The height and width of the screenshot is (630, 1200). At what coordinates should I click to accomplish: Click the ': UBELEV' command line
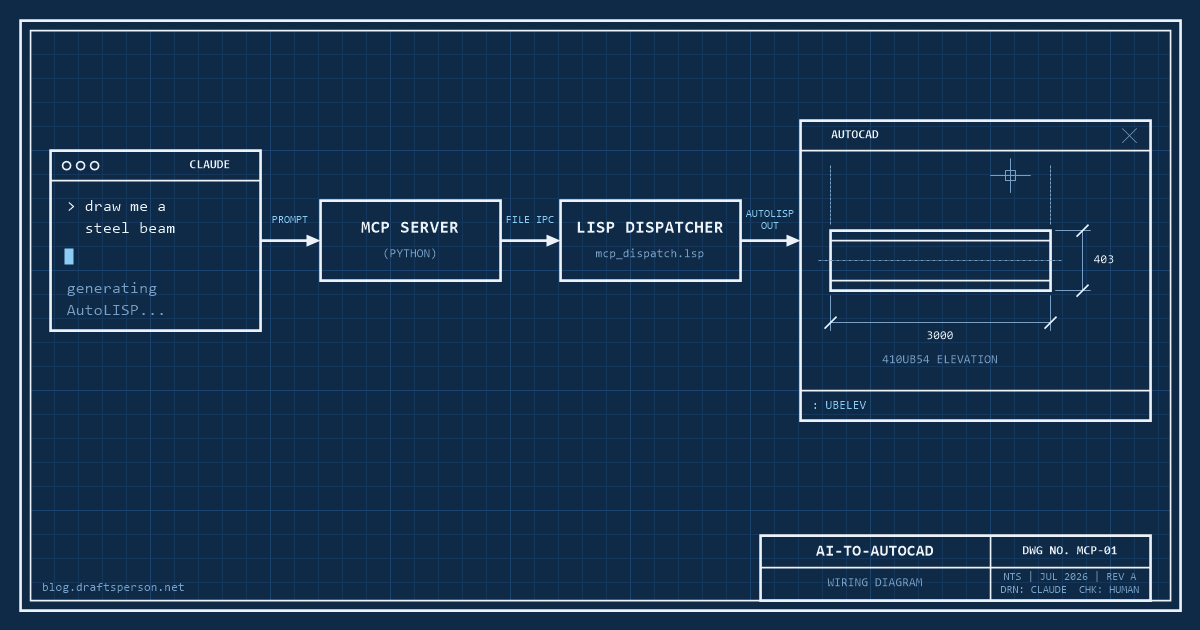[x=839, y=406]
